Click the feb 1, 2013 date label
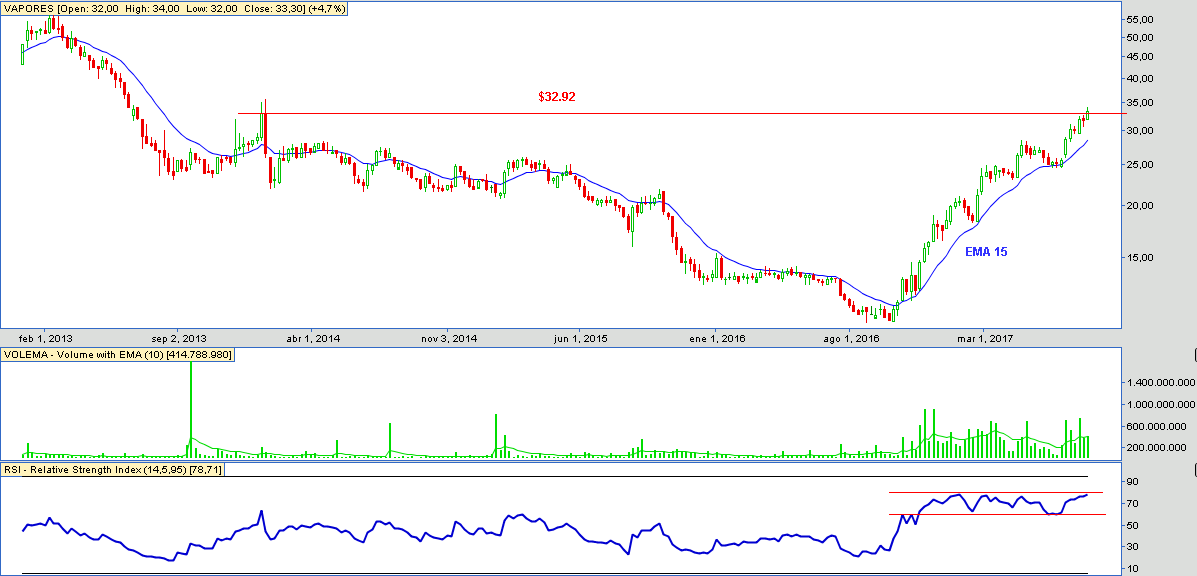 (x=47, y=337)
